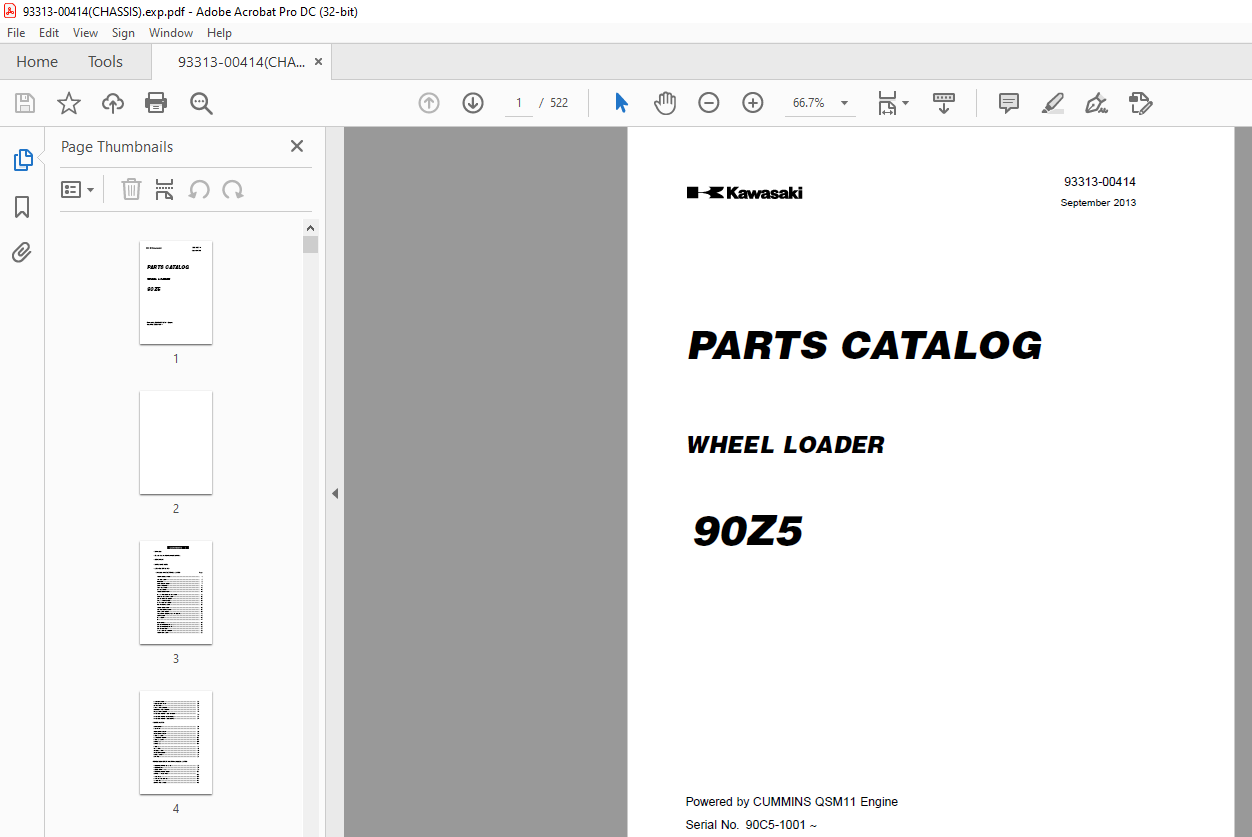Image resolution: width=1252 pixels, height=837 pixels.
Task: Add a sticky note comment
Action: pyautogui.click(x=1009, y=103)
